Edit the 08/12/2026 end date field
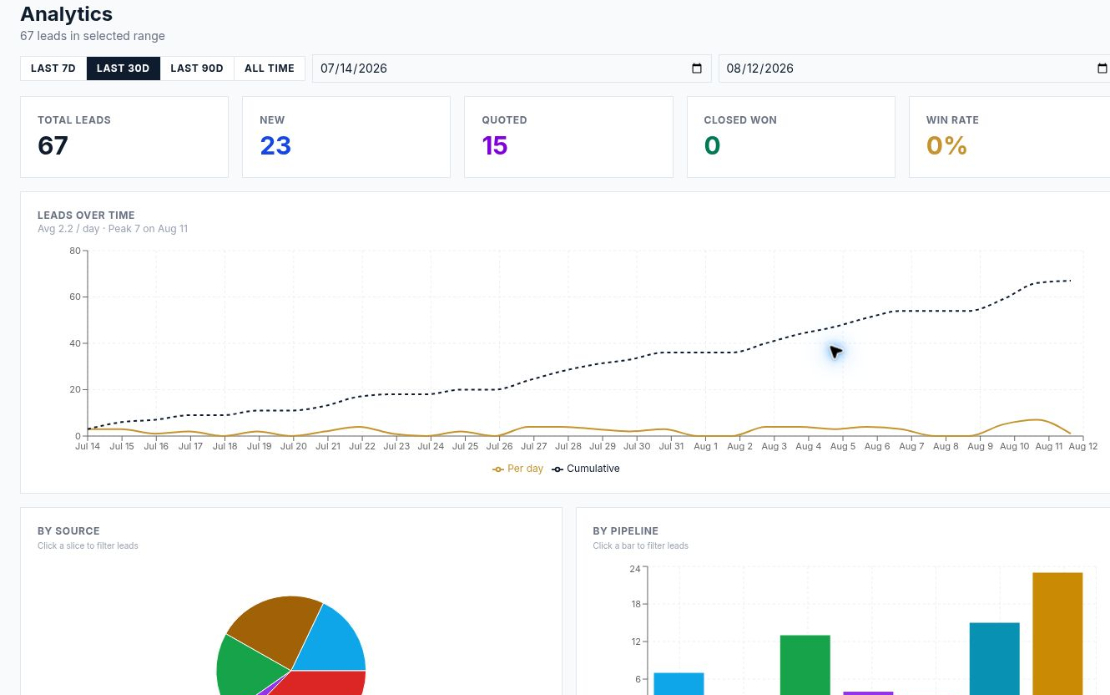Image resolution: width=1110 pixels, height=695 pixels. pos(915,69)
